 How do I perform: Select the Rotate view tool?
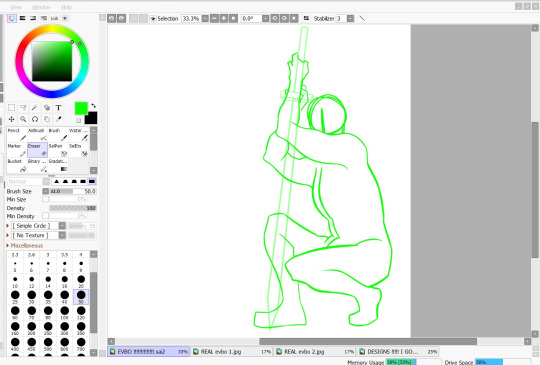click(x=35, y=119)
